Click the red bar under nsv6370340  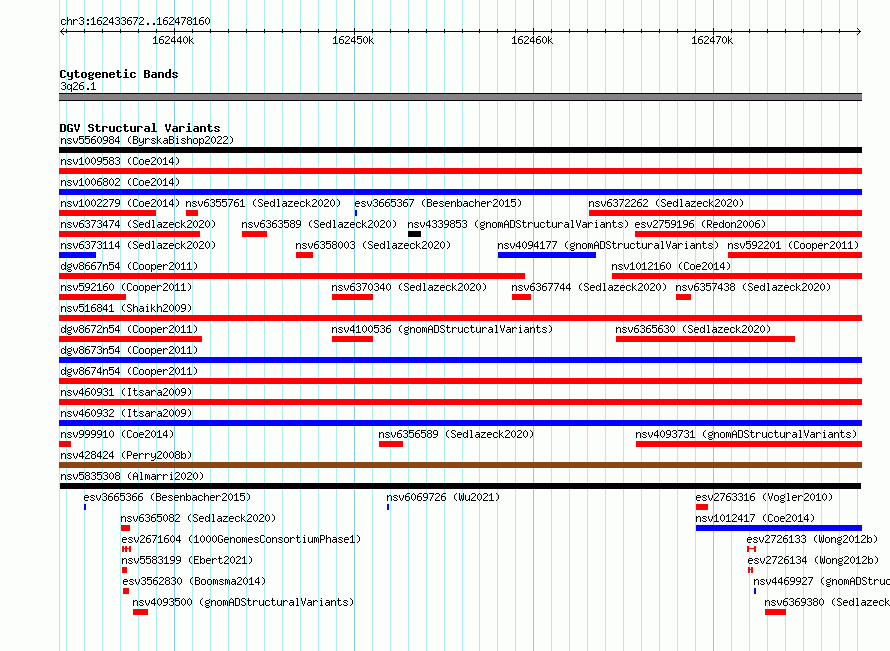(x=352, y=297)
